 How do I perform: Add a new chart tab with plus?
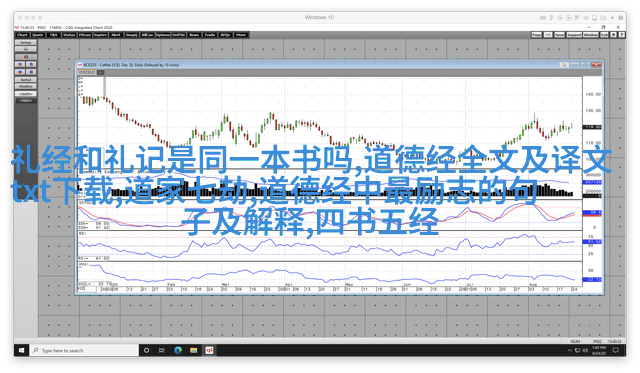100,72
